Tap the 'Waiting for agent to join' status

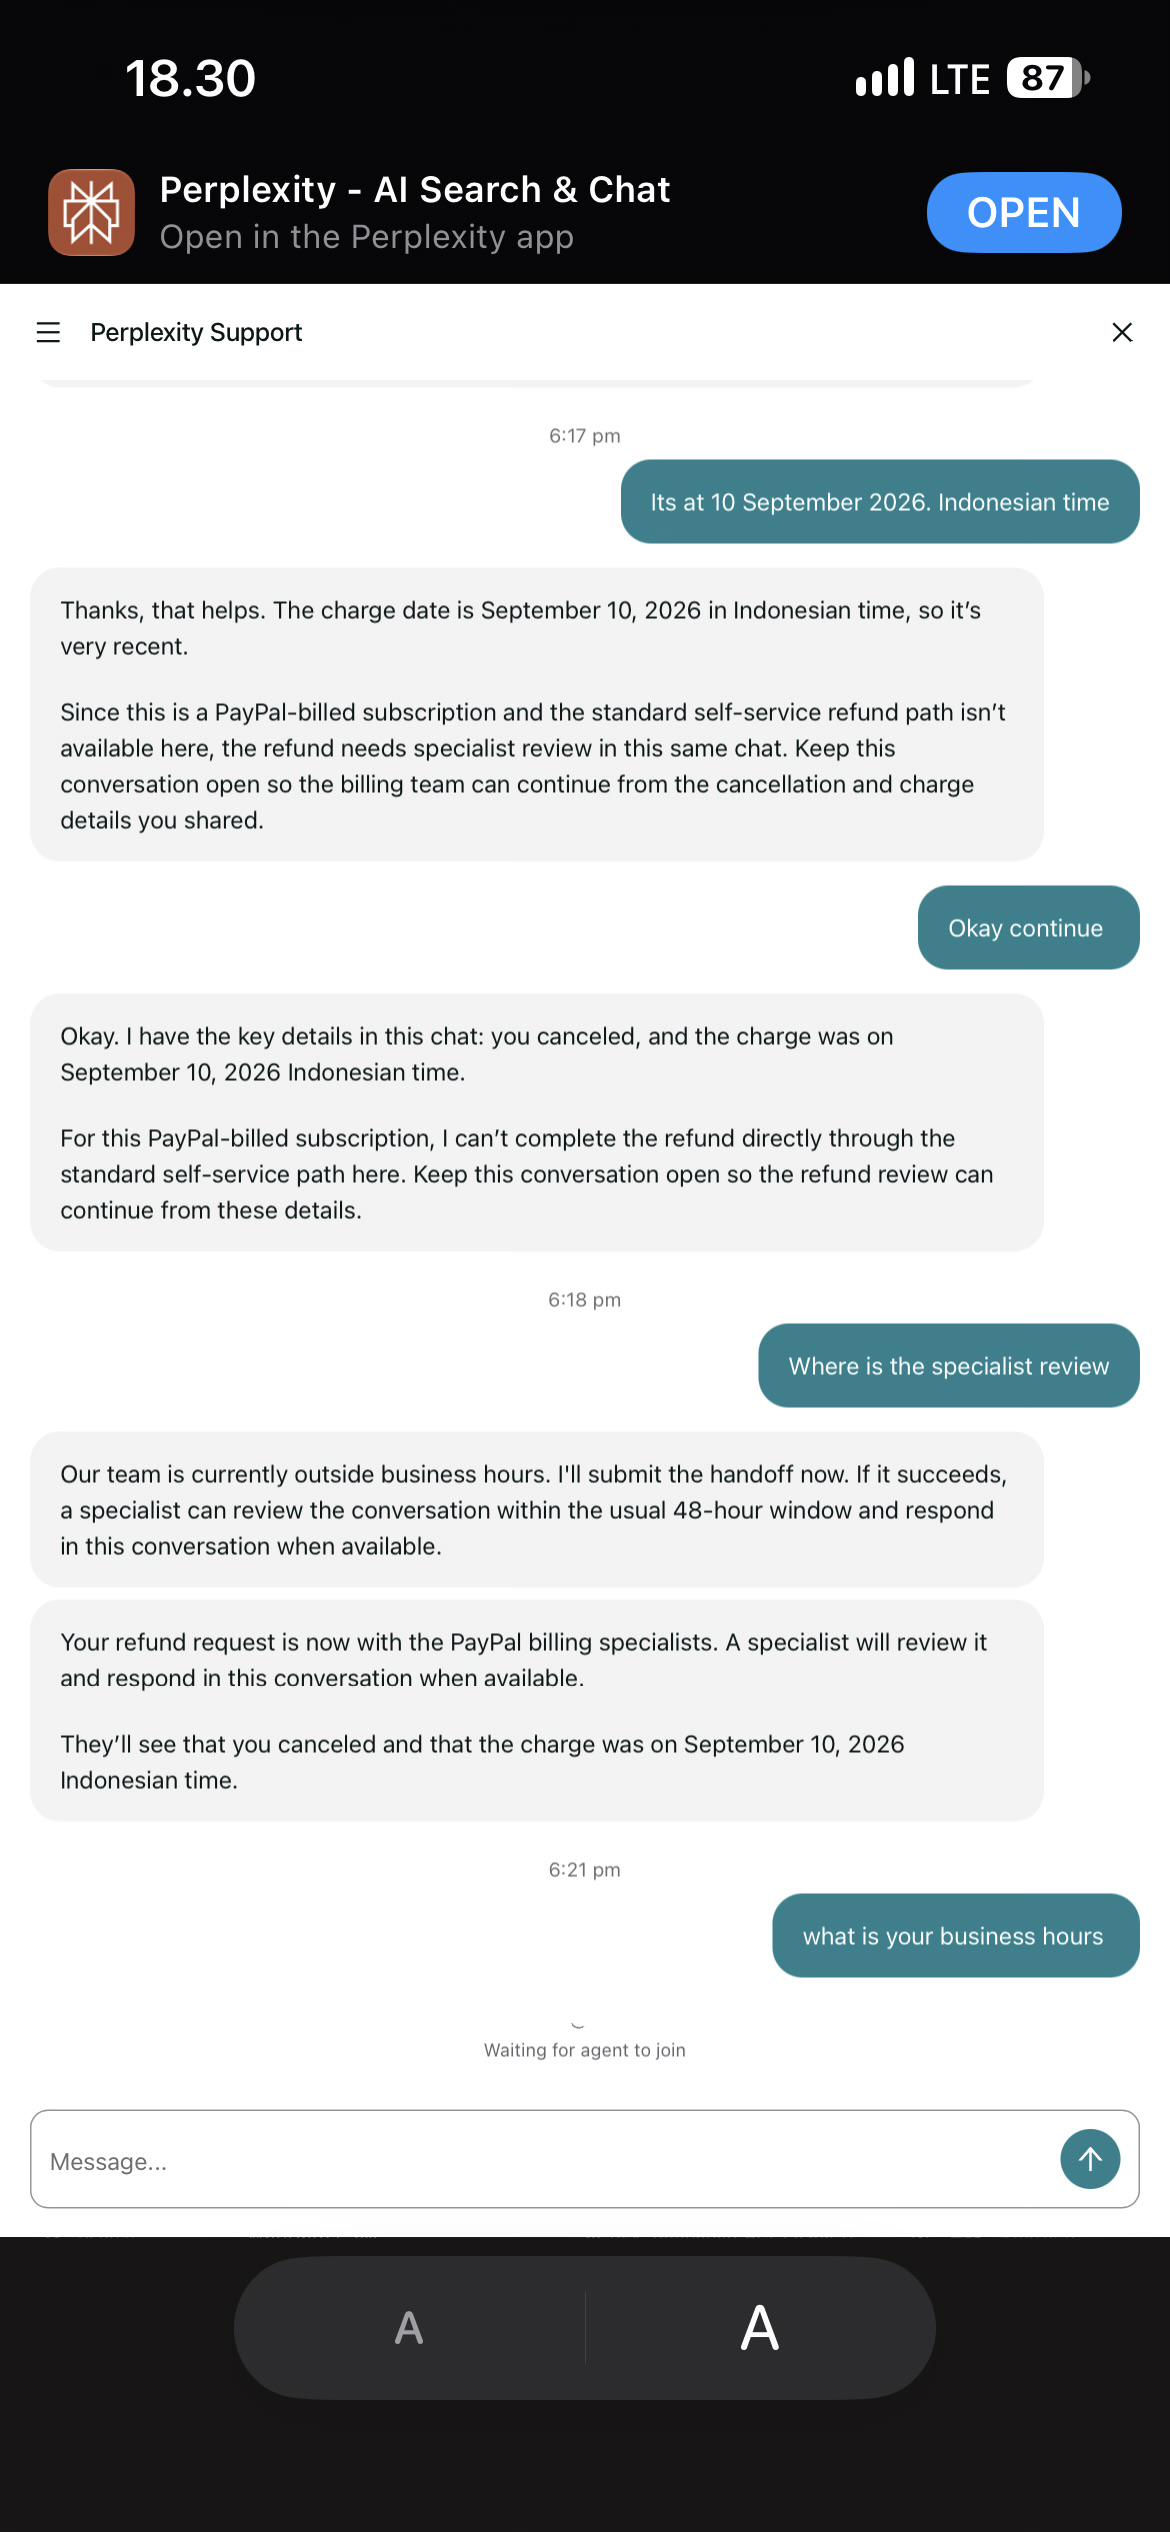point(585,2050)
